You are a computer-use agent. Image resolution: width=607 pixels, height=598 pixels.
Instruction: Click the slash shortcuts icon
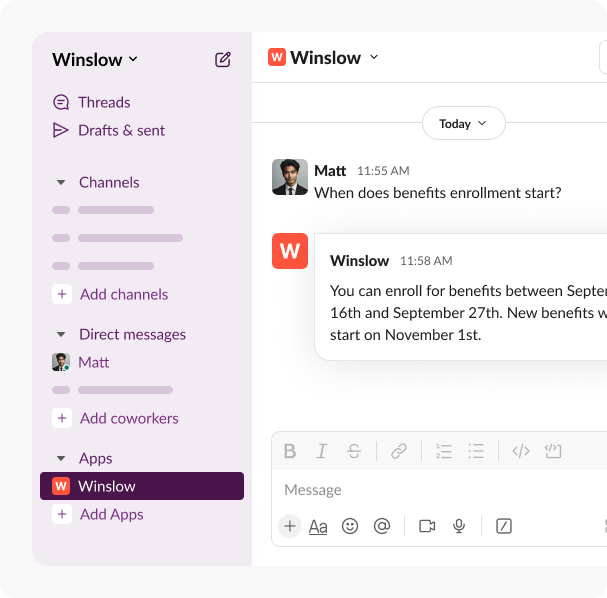pos(504,526)
